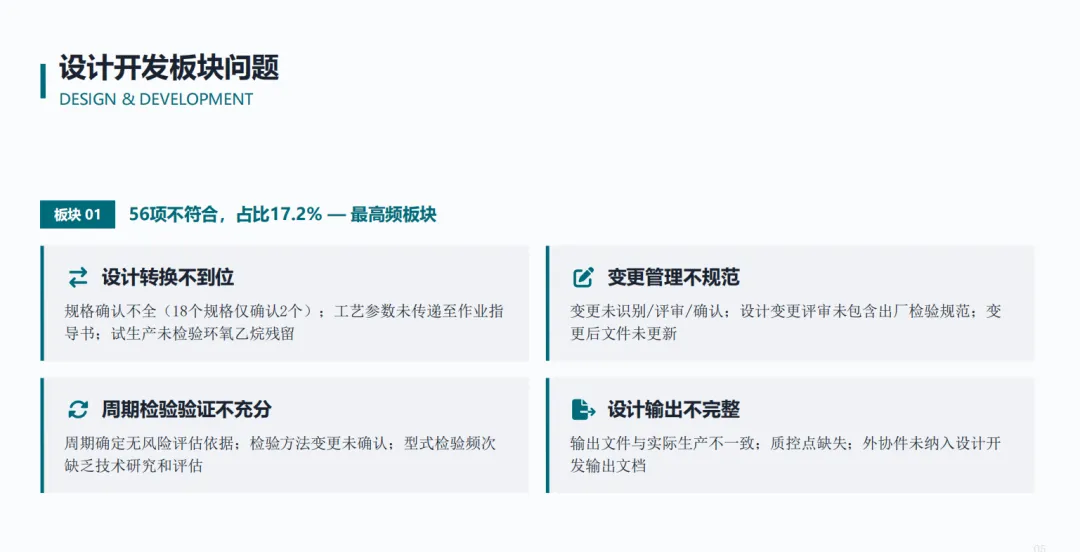Click the teal vertical bar beside the title
This screenshot has height=552, width=1080.
click(x=43, y=81)
